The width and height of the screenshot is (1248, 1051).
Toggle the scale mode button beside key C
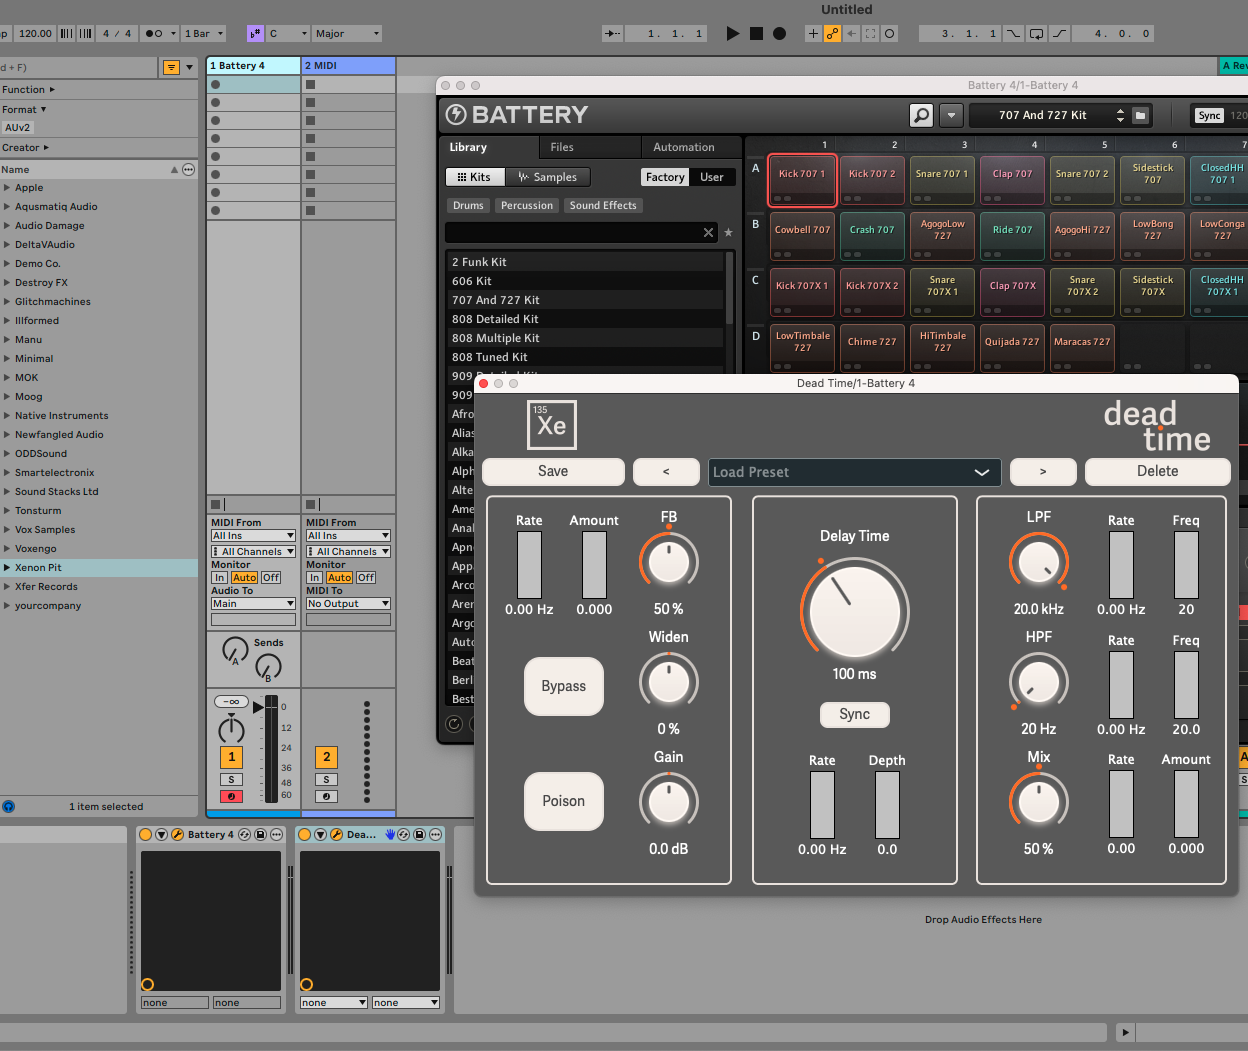pos(255,33)
